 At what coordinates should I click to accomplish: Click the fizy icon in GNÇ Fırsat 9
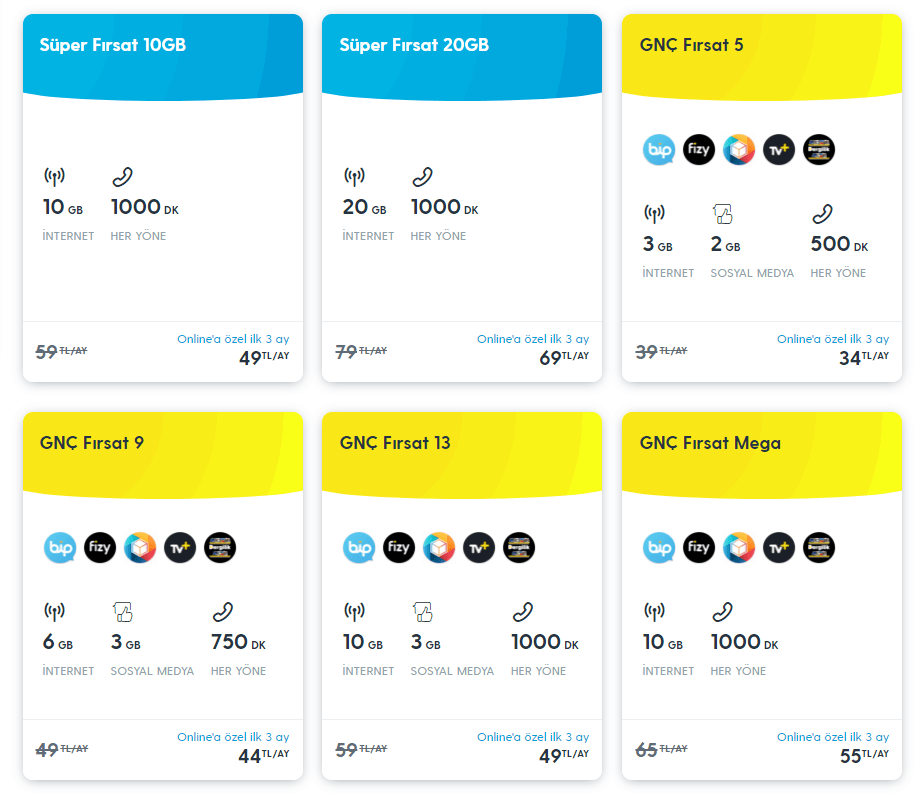click(100, 547)
